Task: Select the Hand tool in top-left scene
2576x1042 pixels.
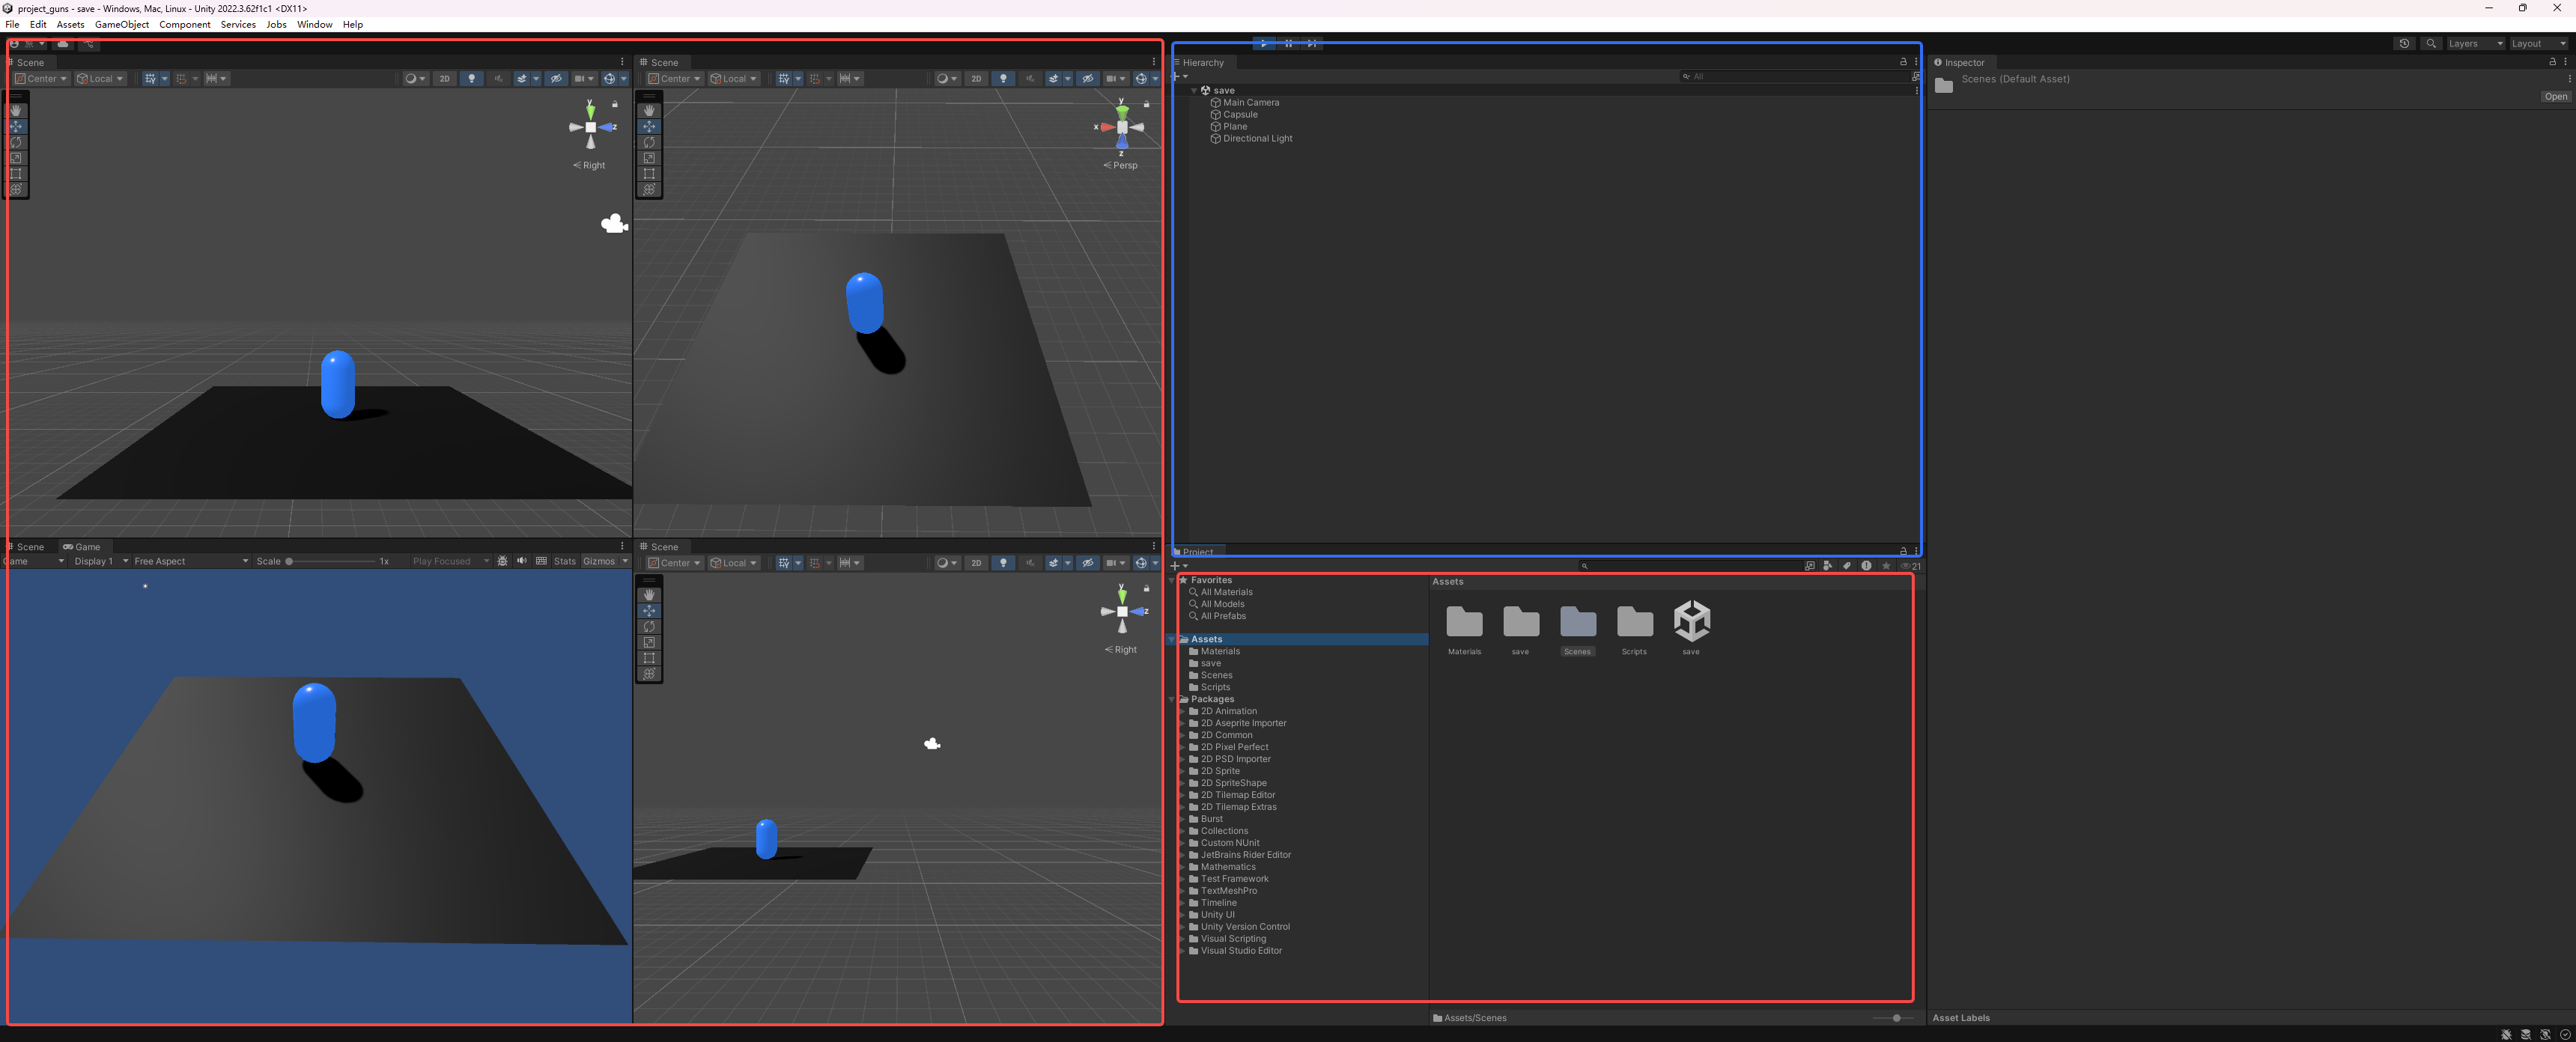Action: click(x=16, y=111)
